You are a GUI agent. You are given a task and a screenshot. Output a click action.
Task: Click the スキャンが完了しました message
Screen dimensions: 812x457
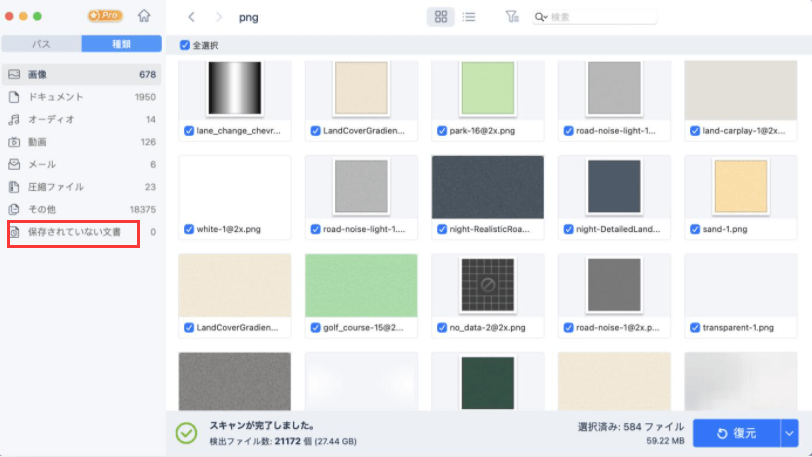262,425
